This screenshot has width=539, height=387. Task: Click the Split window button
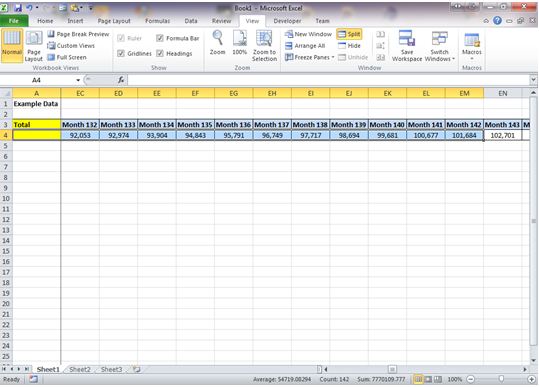coord(349,34)
